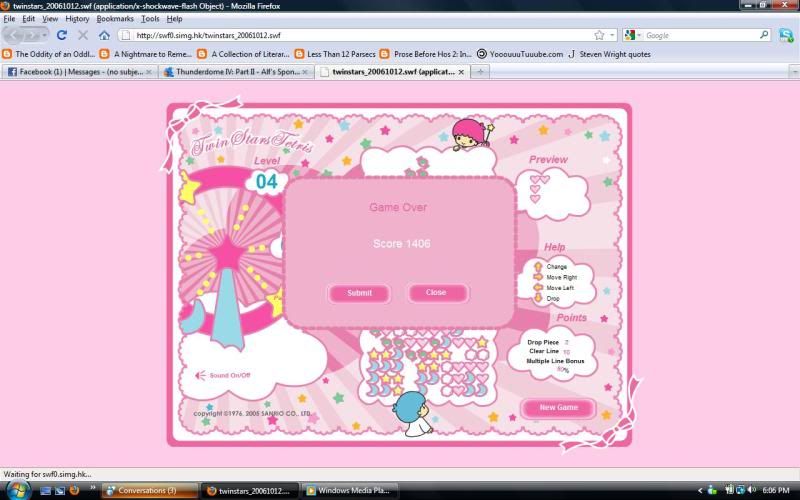Screen dimensions: 800x500
Task: Switch to Windows Media Player taskbar button
Action: 349,491
